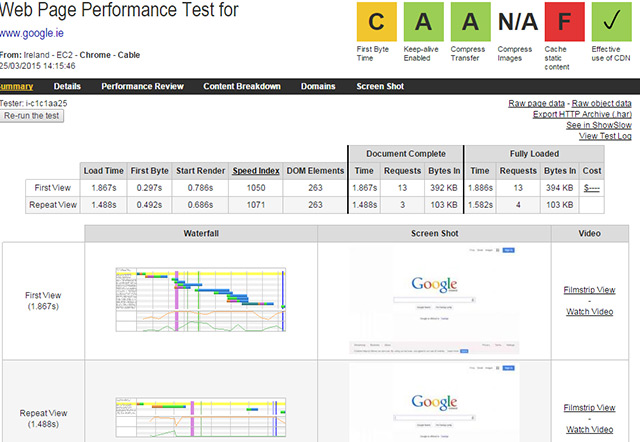The height and width of the screenshot is (442, 640).
Task: Click the Repeat View row label in table
Action: pyautogui.click(x=53, y=205)
